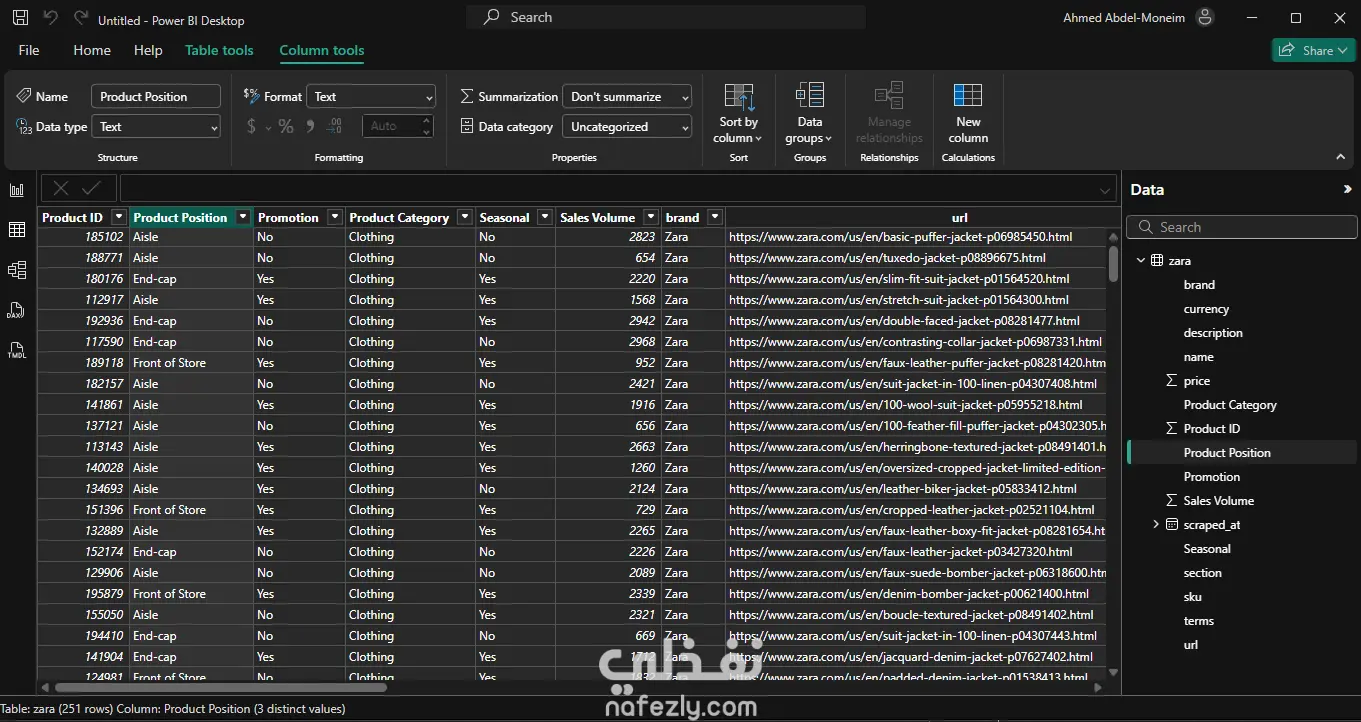The height and width of the screenshot is (722, 1361).
Task: Apply the currency format dollar icon
Action: tap(252, 126)
